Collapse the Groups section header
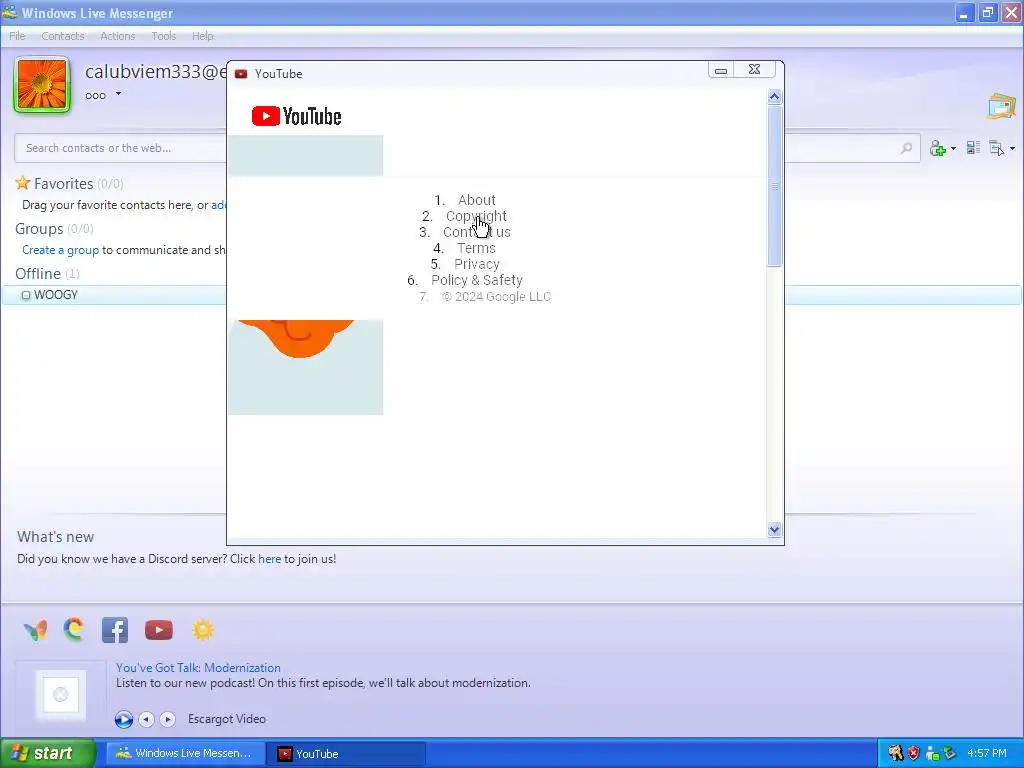Screen dimensions: 1024x768 coord(39,229)
